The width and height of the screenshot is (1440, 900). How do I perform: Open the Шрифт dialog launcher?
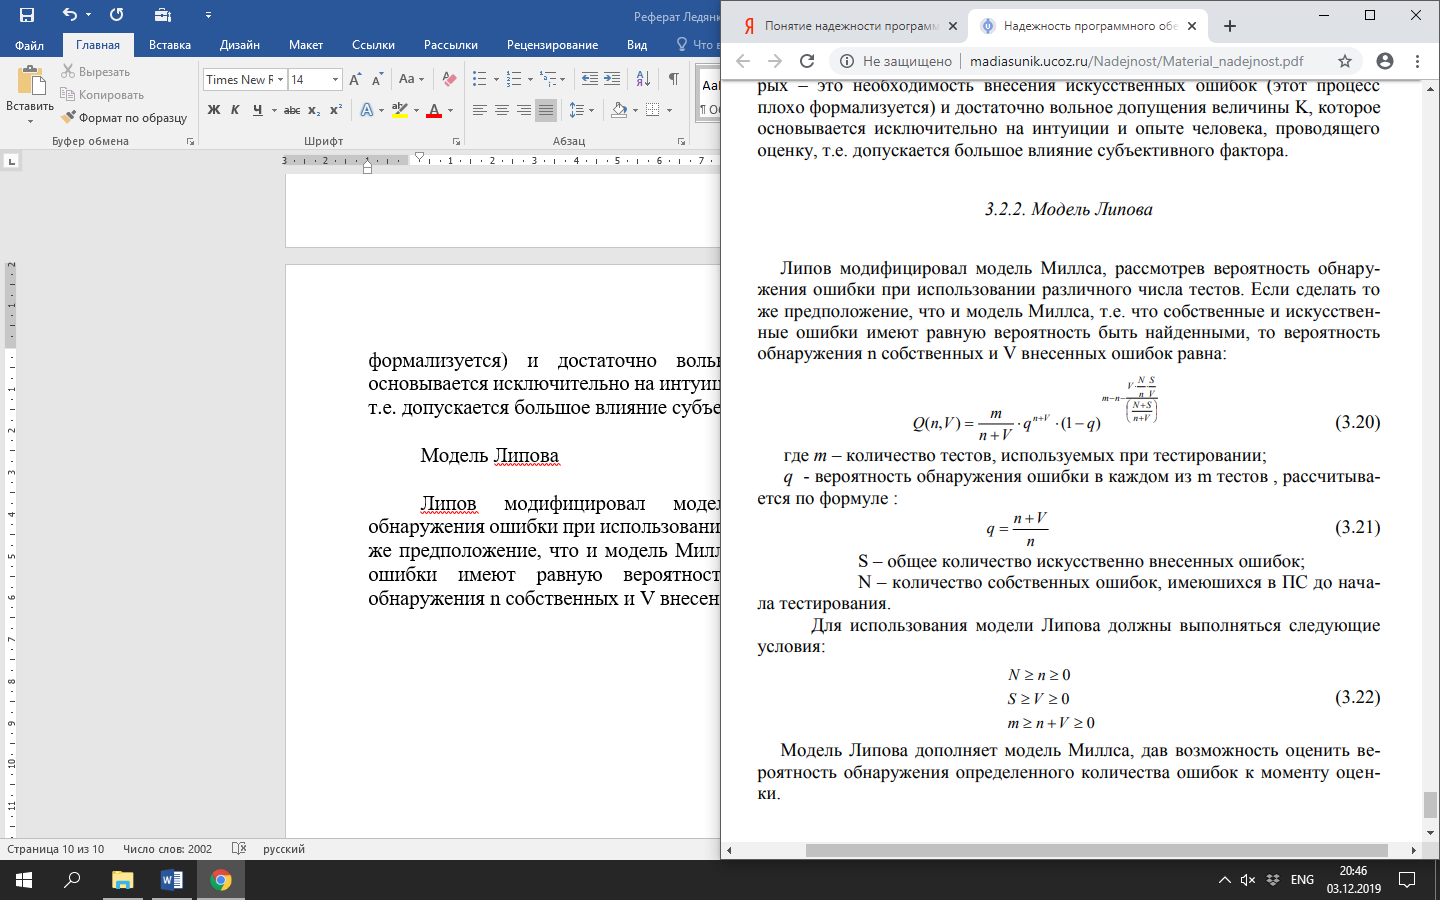tap(457, 142)
